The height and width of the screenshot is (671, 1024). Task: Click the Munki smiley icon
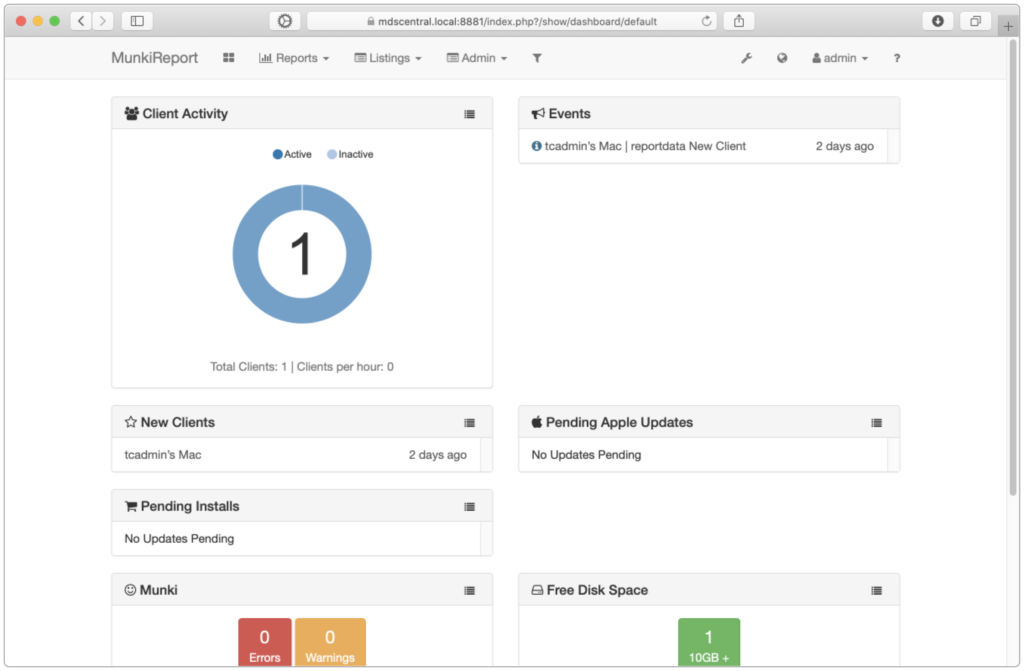[130, 590]
